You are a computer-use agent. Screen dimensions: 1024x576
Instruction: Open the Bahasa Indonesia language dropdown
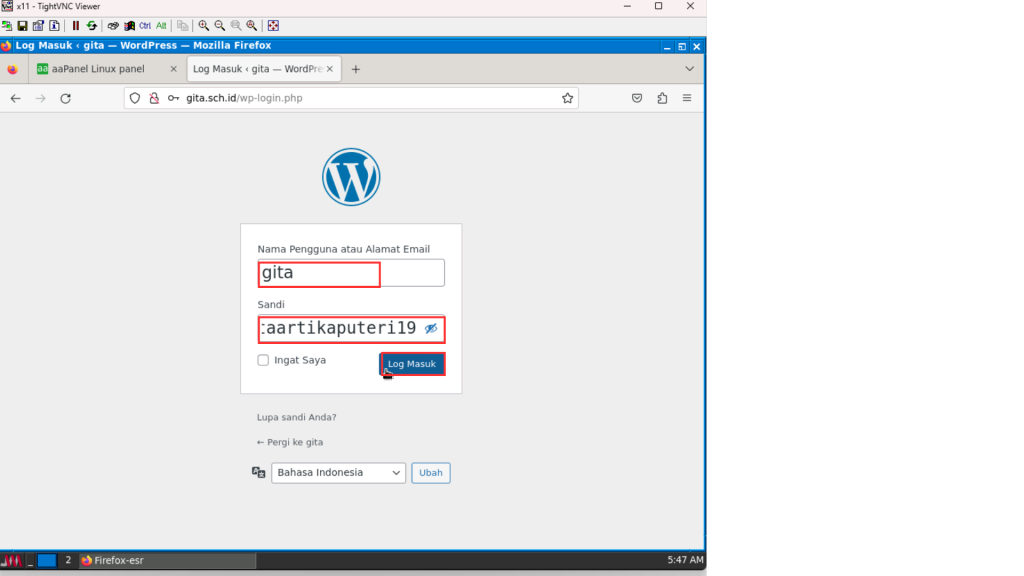tap(338, 473)
